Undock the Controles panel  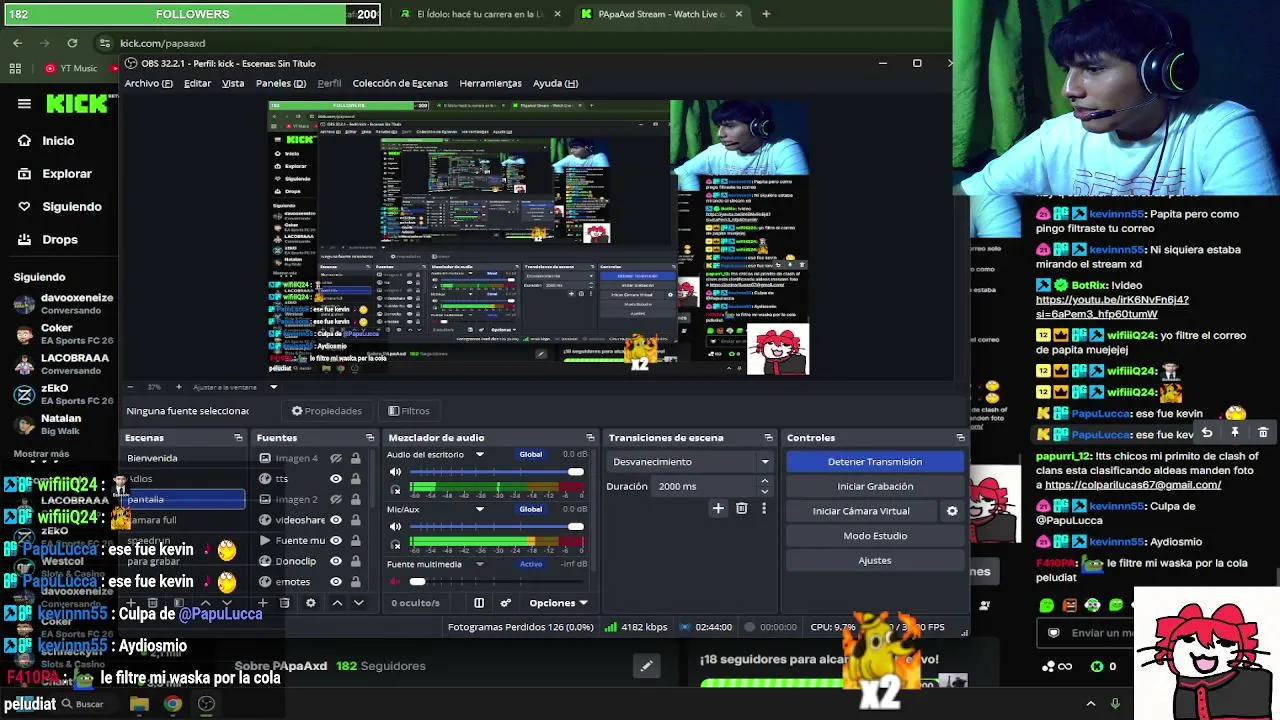click(960, 438)
